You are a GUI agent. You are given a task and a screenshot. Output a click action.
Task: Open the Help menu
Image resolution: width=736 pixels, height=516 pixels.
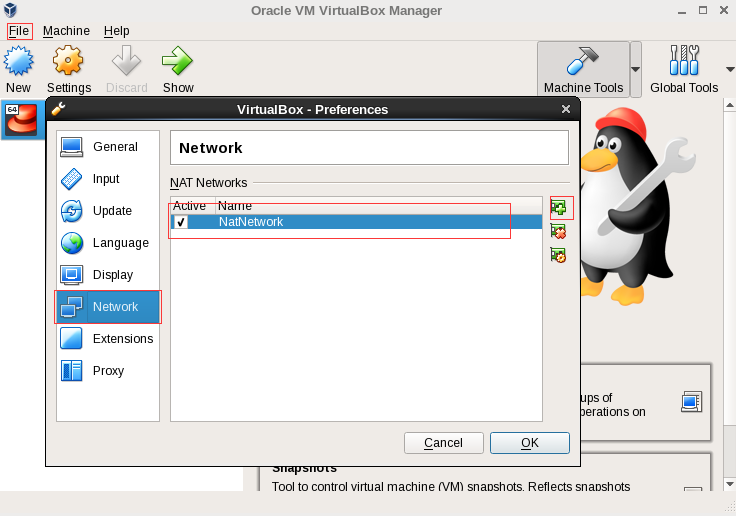116,31
